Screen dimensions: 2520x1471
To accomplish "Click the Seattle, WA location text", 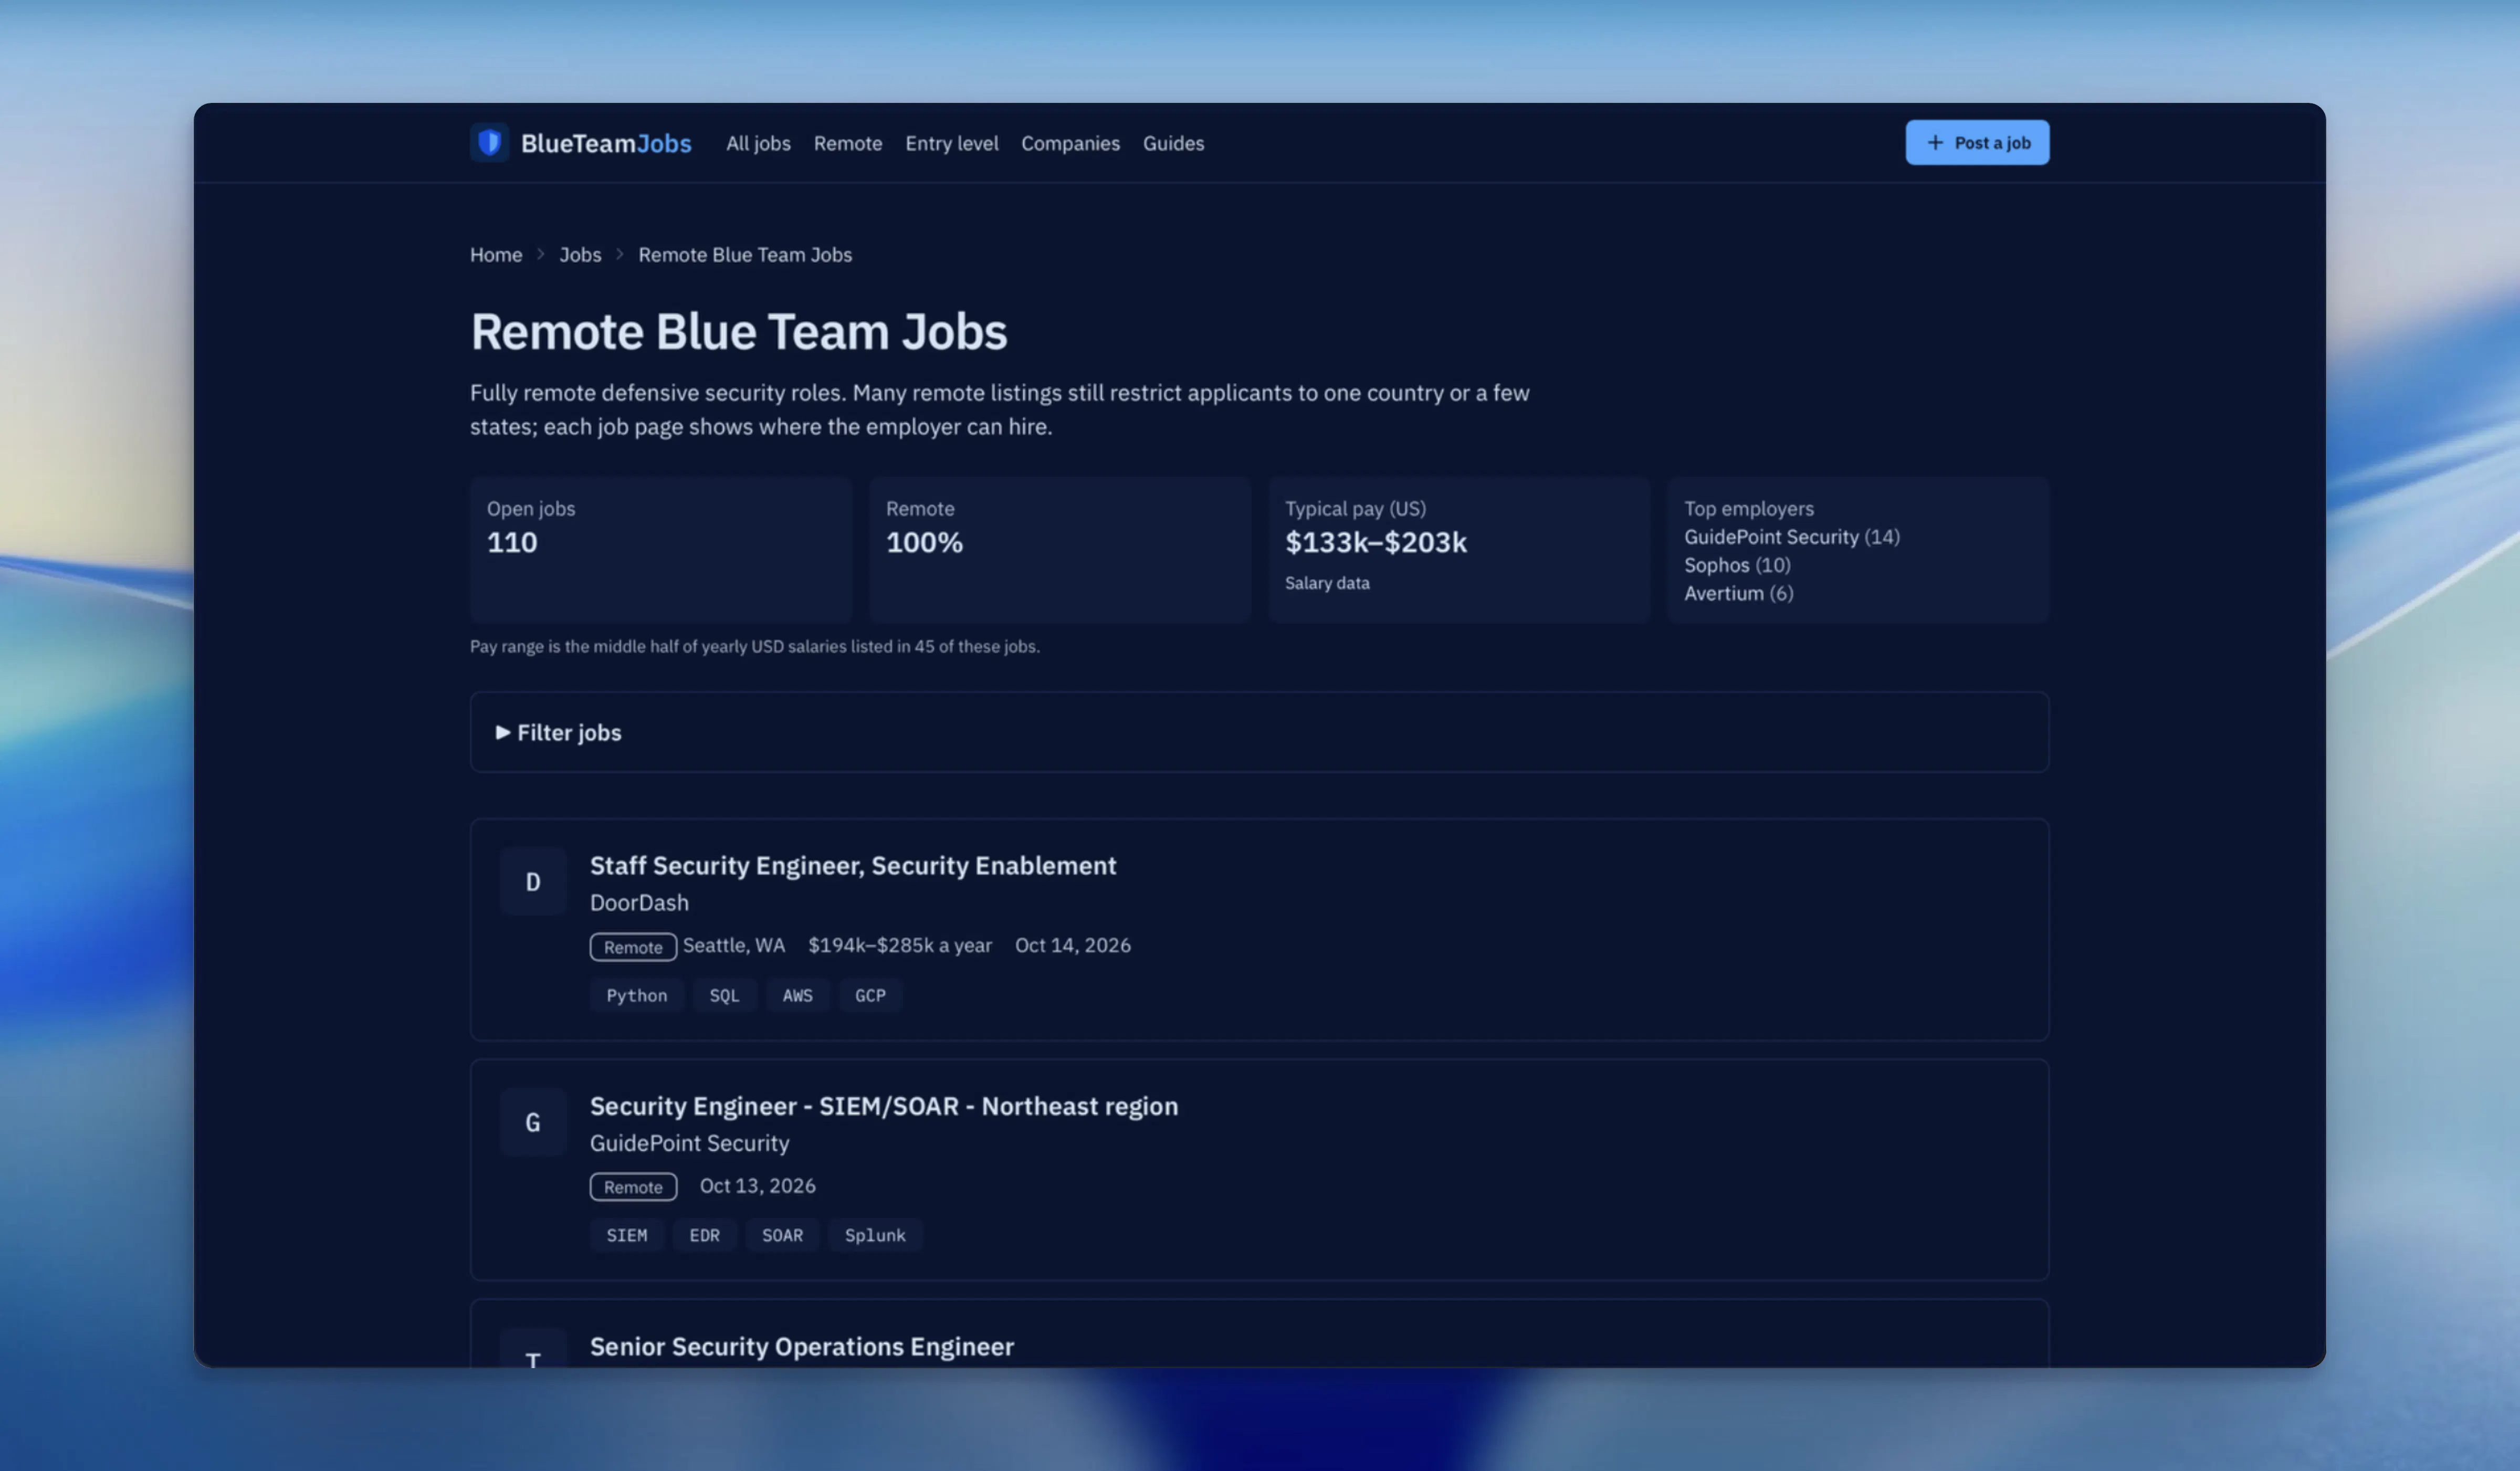I will [x=734, y=945].
